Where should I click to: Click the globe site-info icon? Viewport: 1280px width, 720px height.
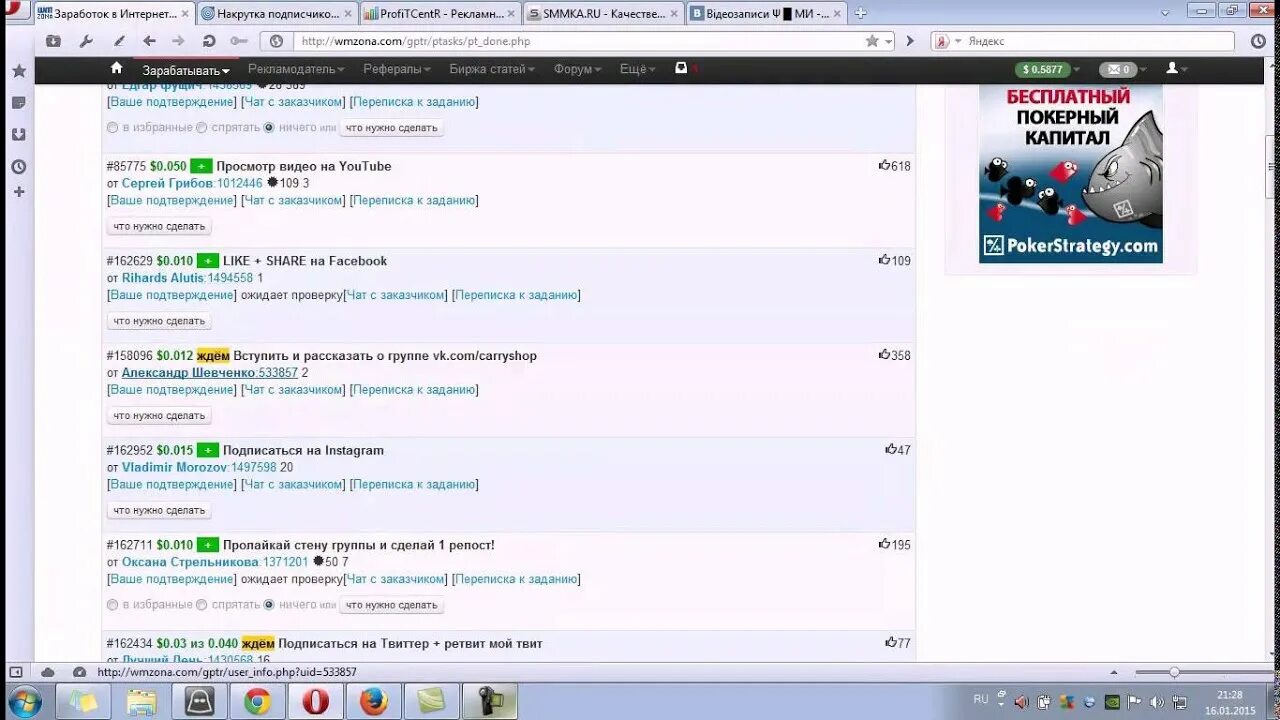click(276, 41)
